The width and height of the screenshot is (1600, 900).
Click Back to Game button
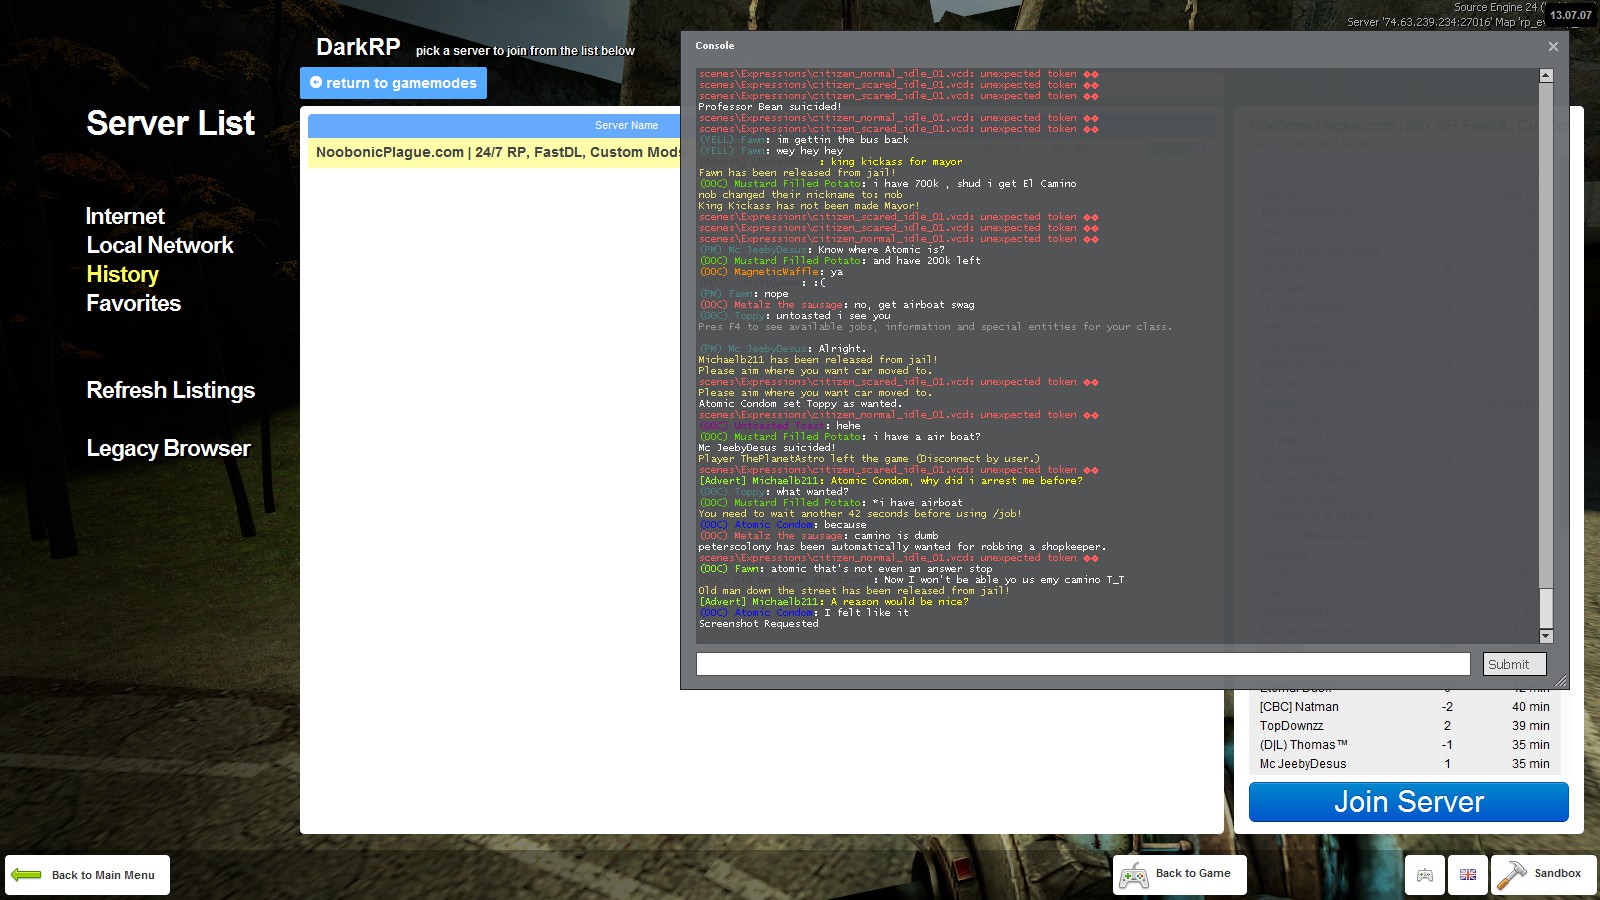point(1180,875)
